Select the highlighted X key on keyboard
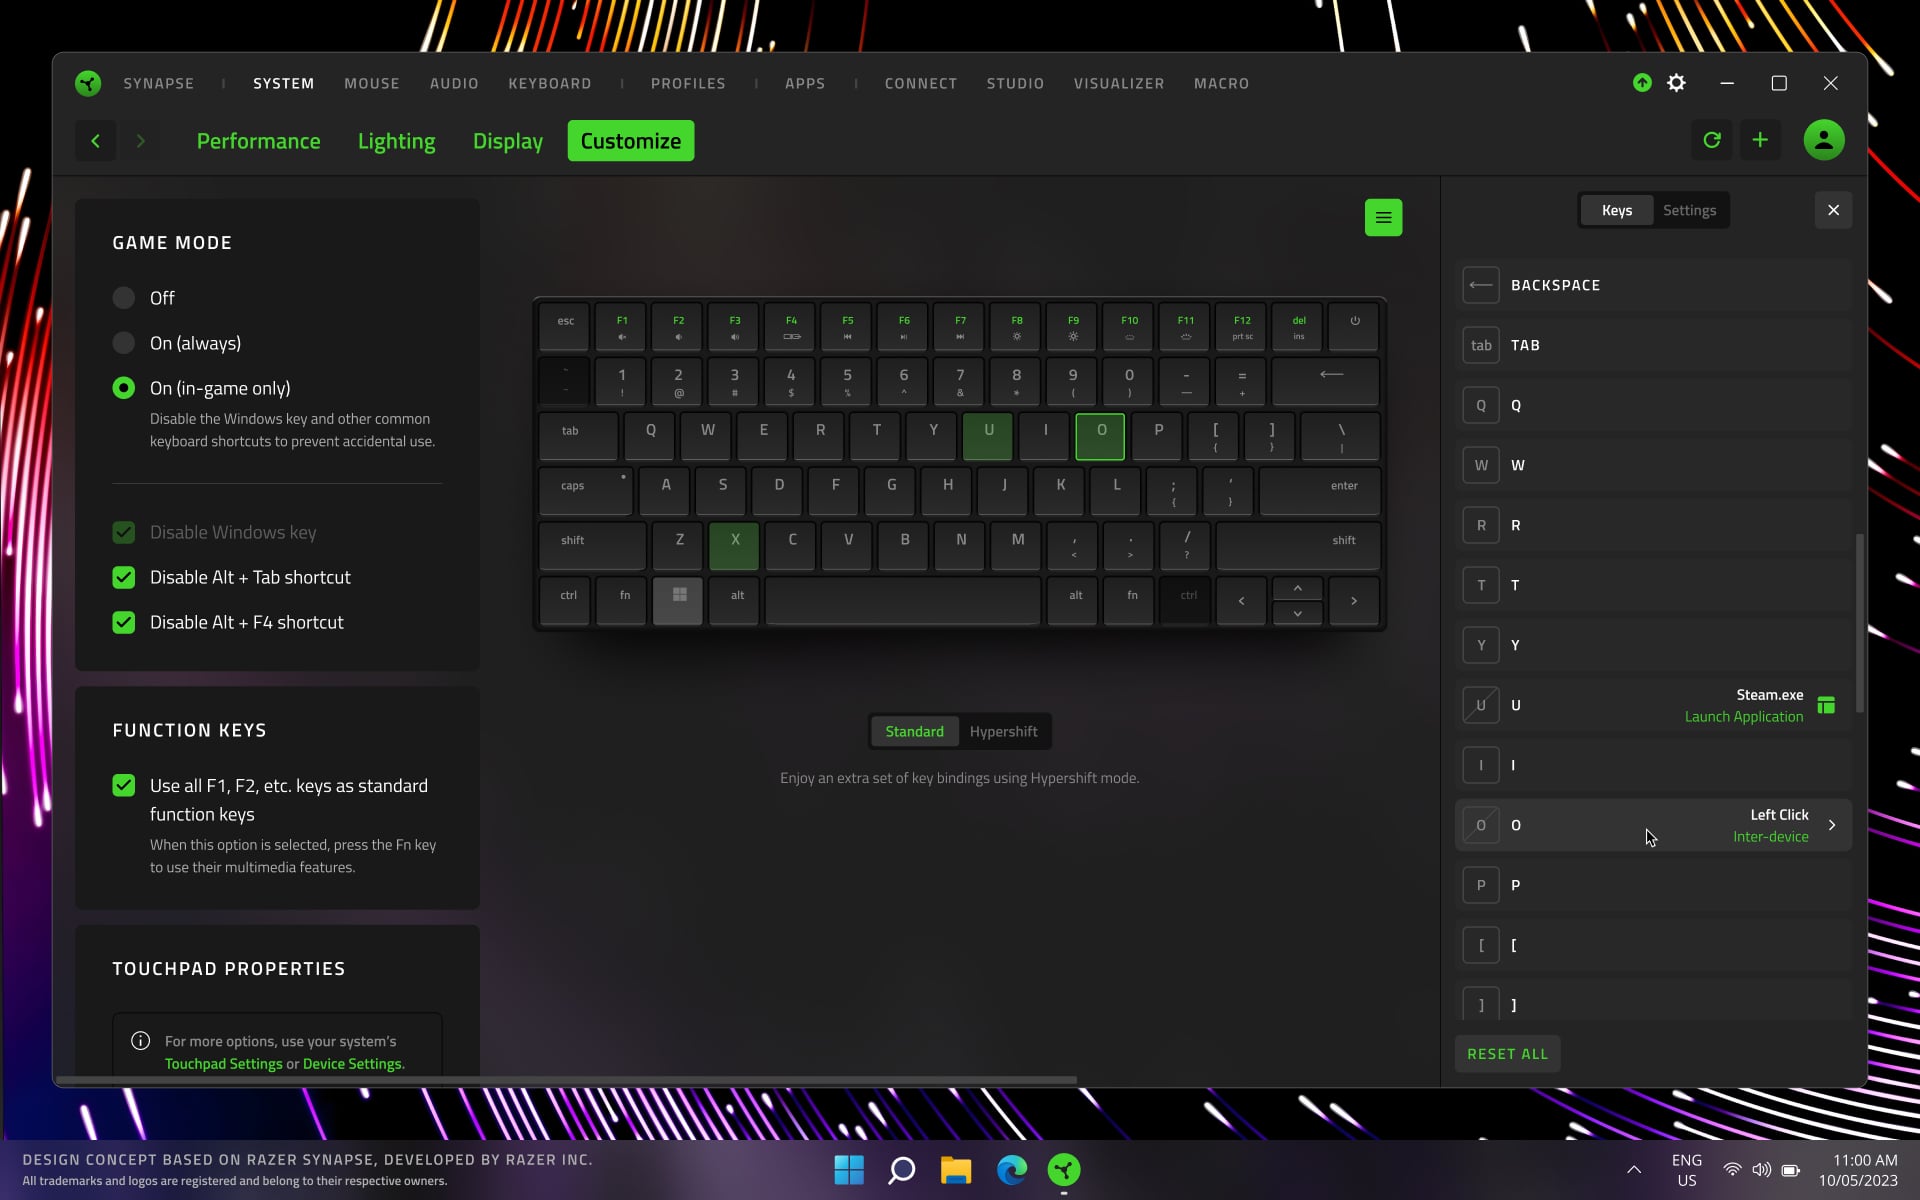Screen dimensions: 1920x1200 coord(735,545)
